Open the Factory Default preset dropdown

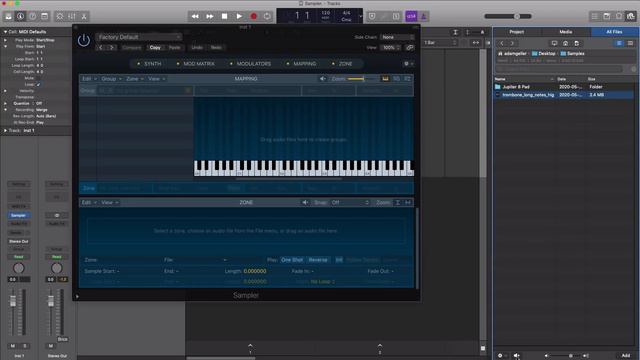[x=138, y=37]
